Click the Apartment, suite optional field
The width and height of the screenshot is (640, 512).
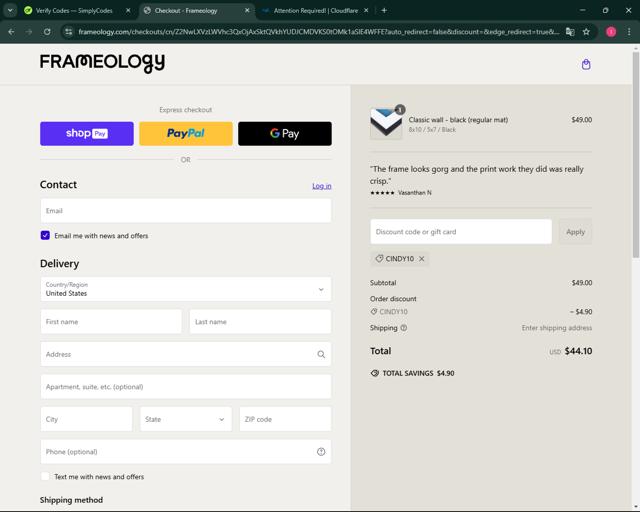[186, 387]
